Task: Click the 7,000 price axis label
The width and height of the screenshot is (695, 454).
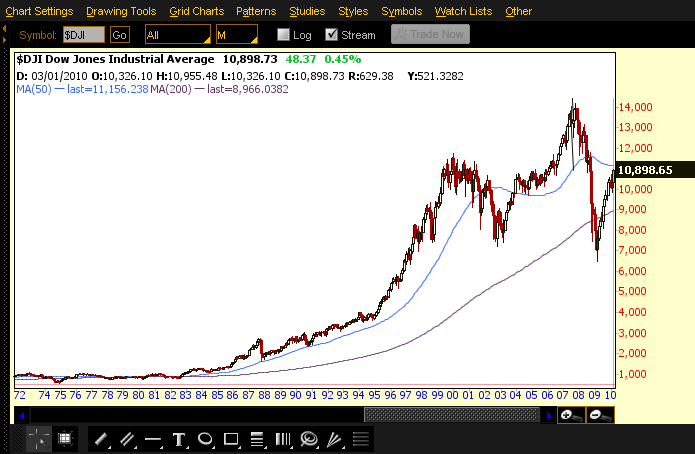Action: coord(632,250)
